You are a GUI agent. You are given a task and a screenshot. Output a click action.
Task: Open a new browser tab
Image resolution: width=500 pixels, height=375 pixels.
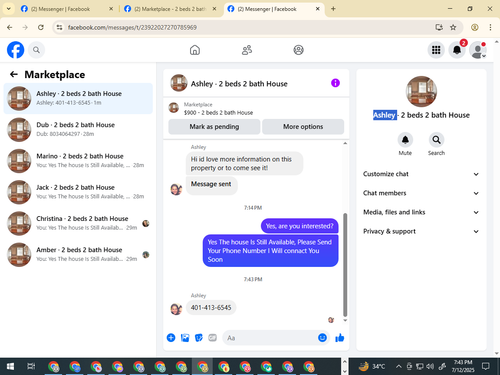coord(333,9)
